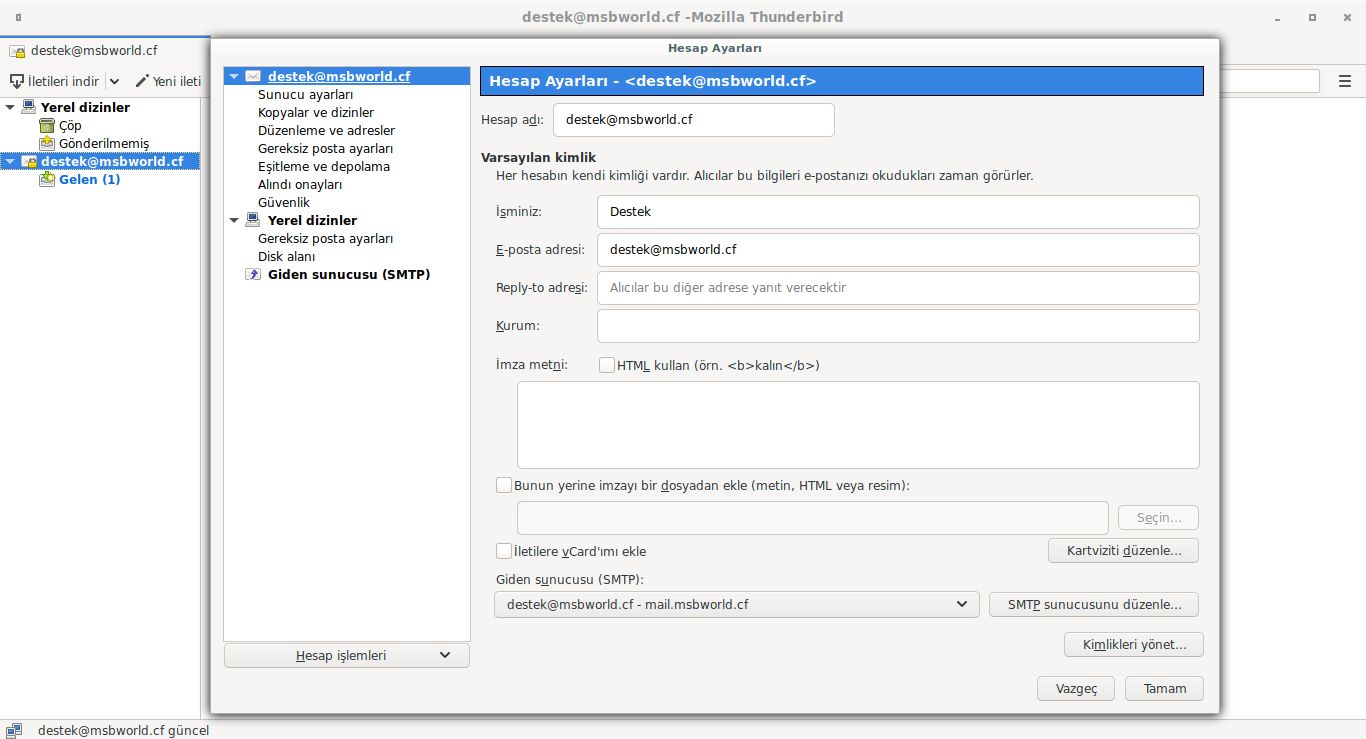
Task: Click the Kurum input field
Action: coord(898,326)
